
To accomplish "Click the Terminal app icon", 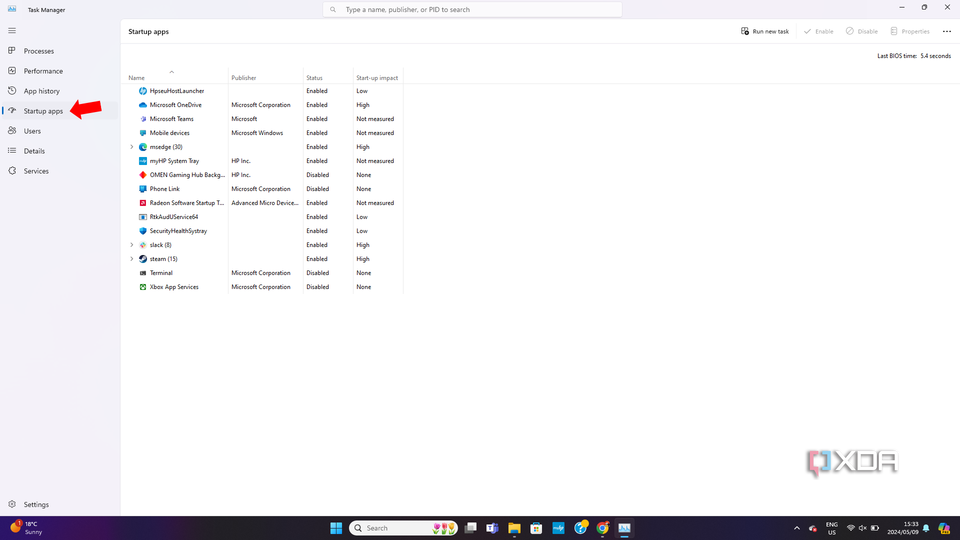I will click(x=143, y=273).
